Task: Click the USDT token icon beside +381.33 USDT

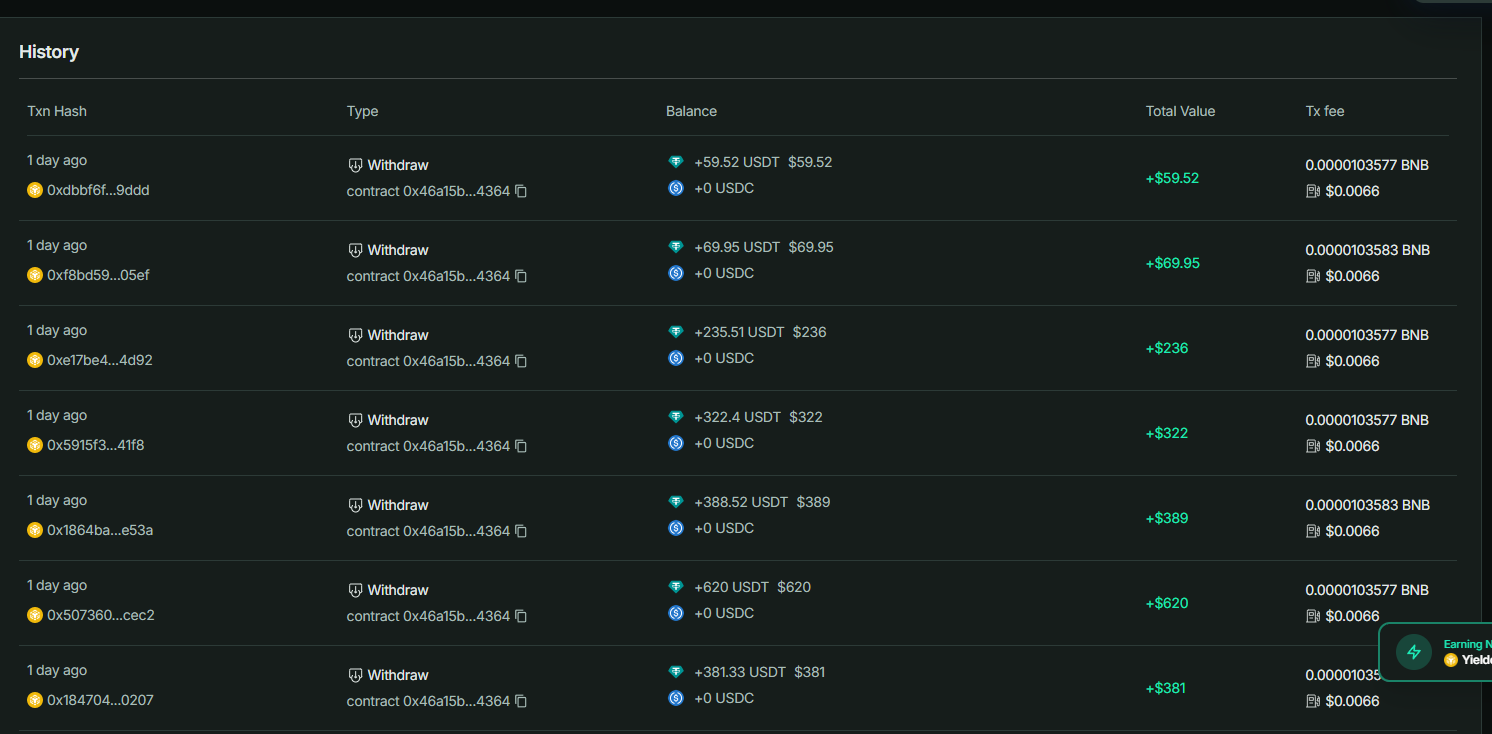Action: pos(676,672)
